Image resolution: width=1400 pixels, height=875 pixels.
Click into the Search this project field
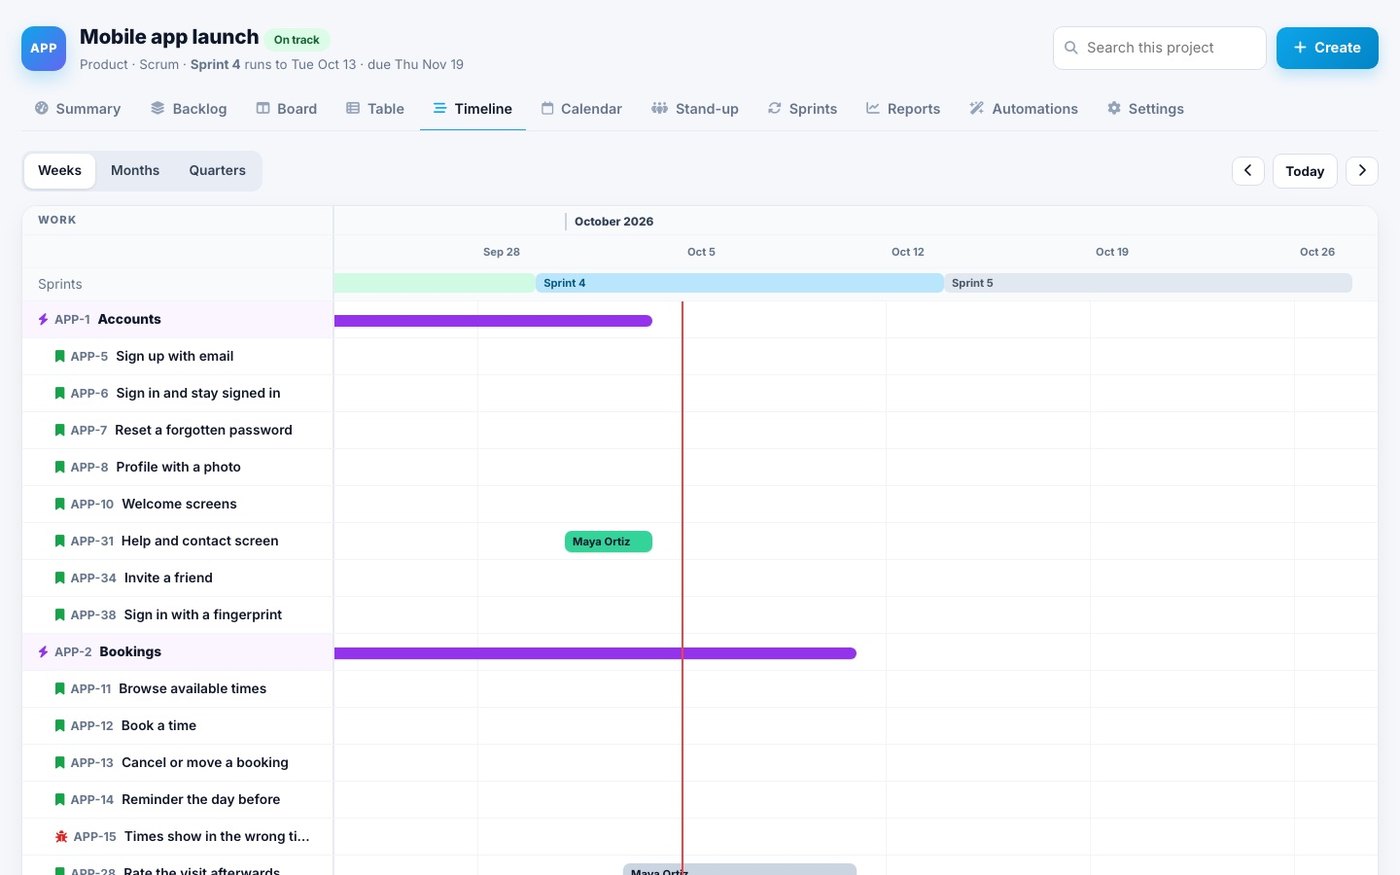1160,48
